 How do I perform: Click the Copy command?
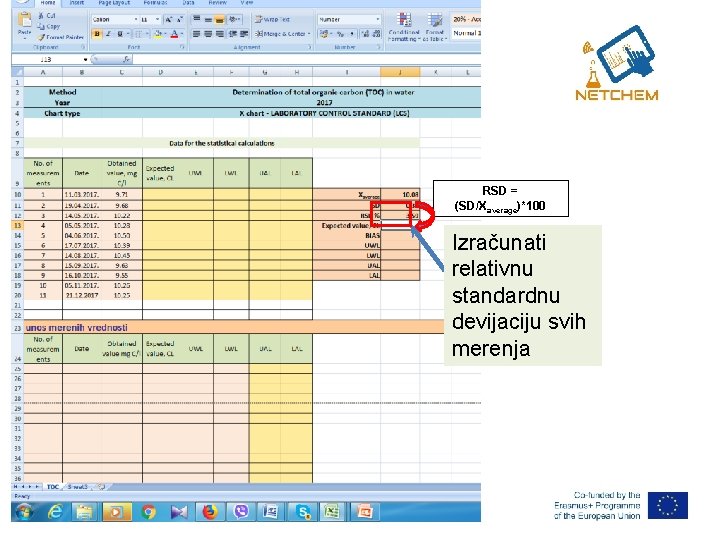[49, 26]
